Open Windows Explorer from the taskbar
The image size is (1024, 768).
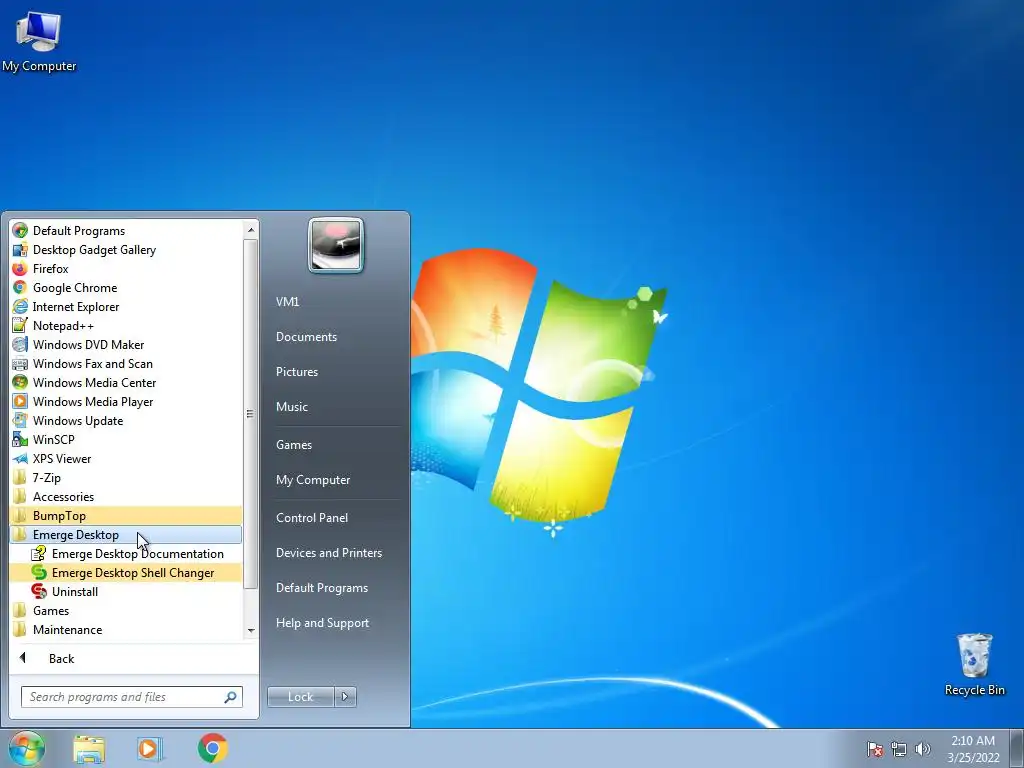(89, 749)
